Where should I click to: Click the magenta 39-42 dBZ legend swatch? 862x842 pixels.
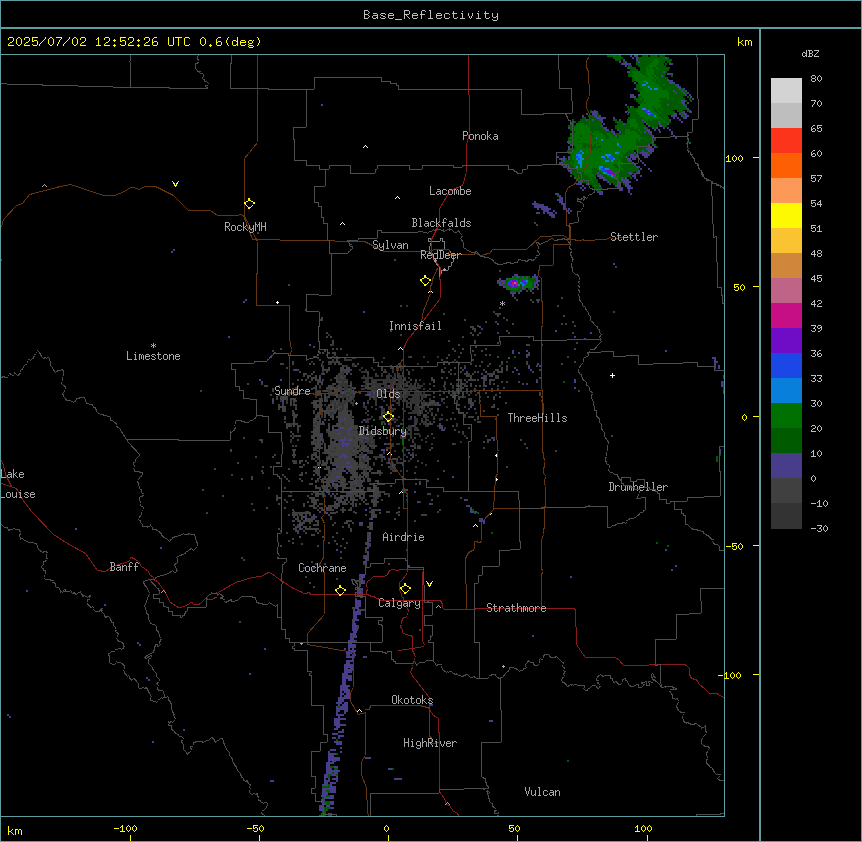tap(786, 315)
